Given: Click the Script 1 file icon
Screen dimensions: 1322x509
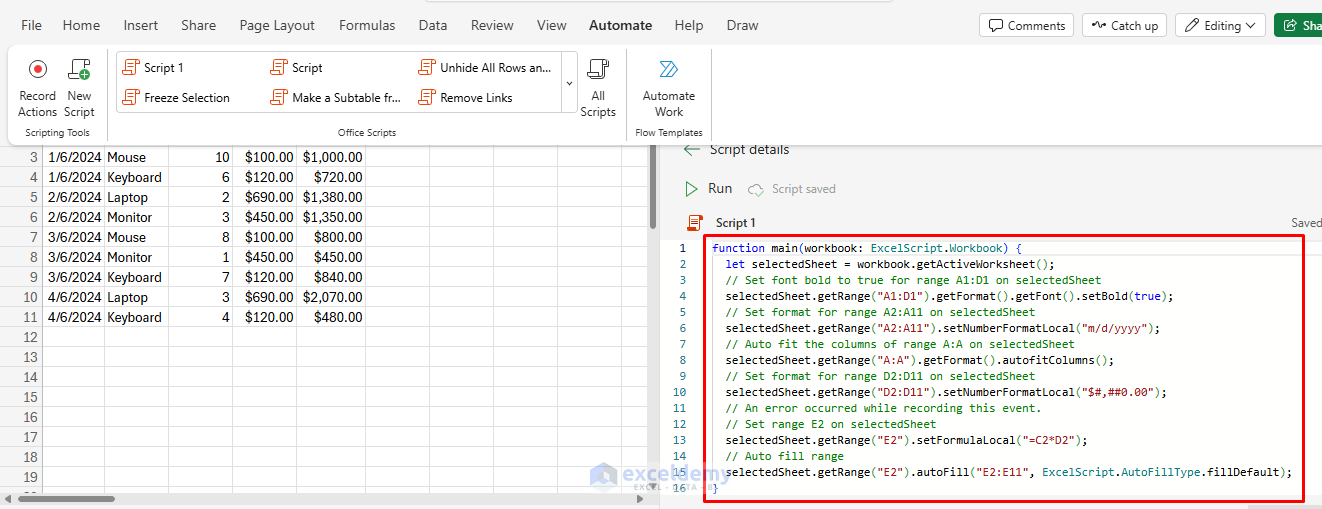Looking at the screenshot, I should pos(695,223).
